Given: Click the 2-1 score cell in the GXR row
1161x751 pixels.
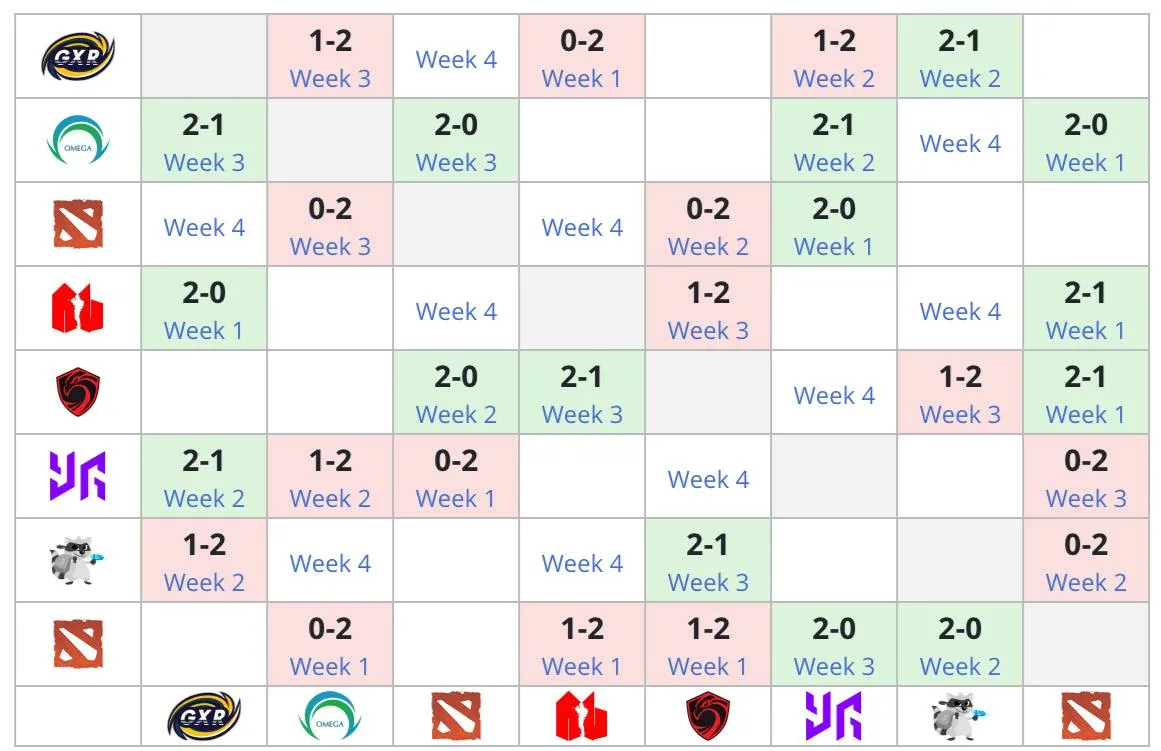Looking at the screenshot, I should tap(960, 56).
